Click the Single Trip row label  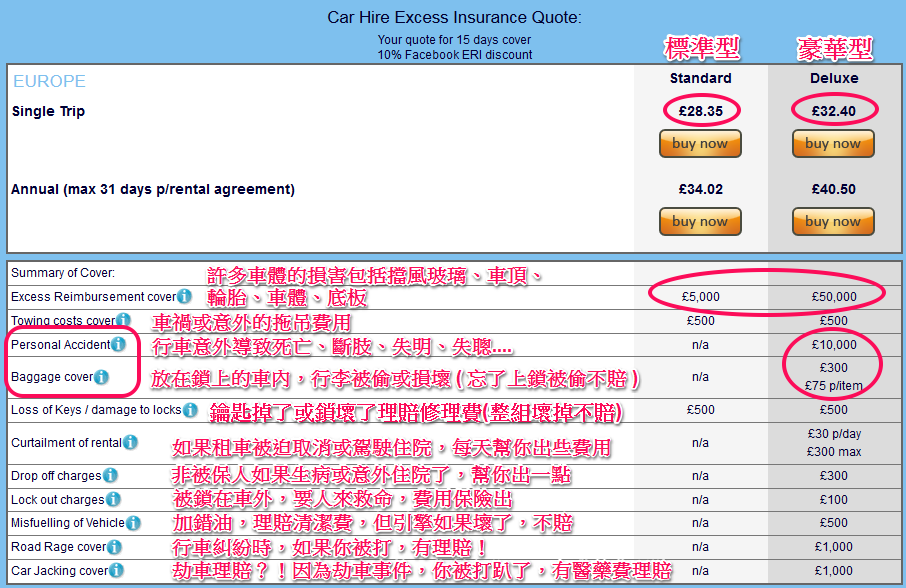coord(49,111)
